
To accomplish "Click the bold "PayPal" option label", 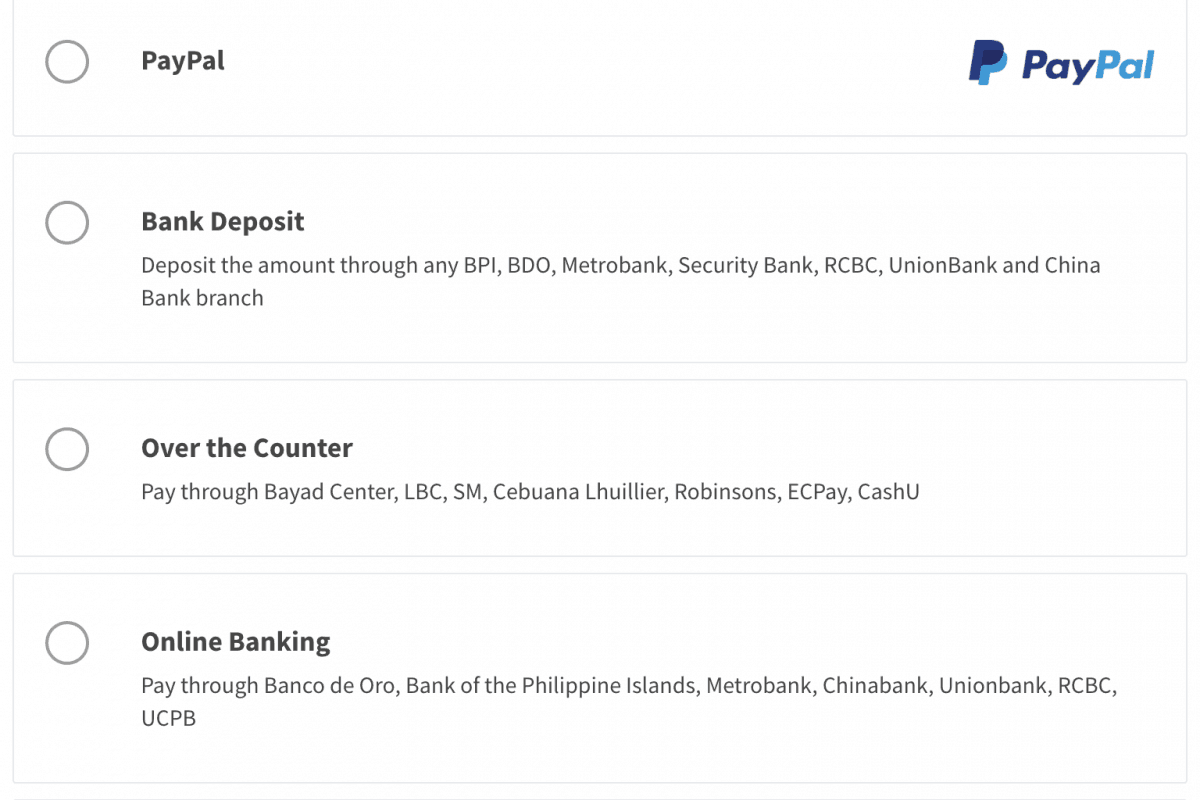I will click(183, 61).
